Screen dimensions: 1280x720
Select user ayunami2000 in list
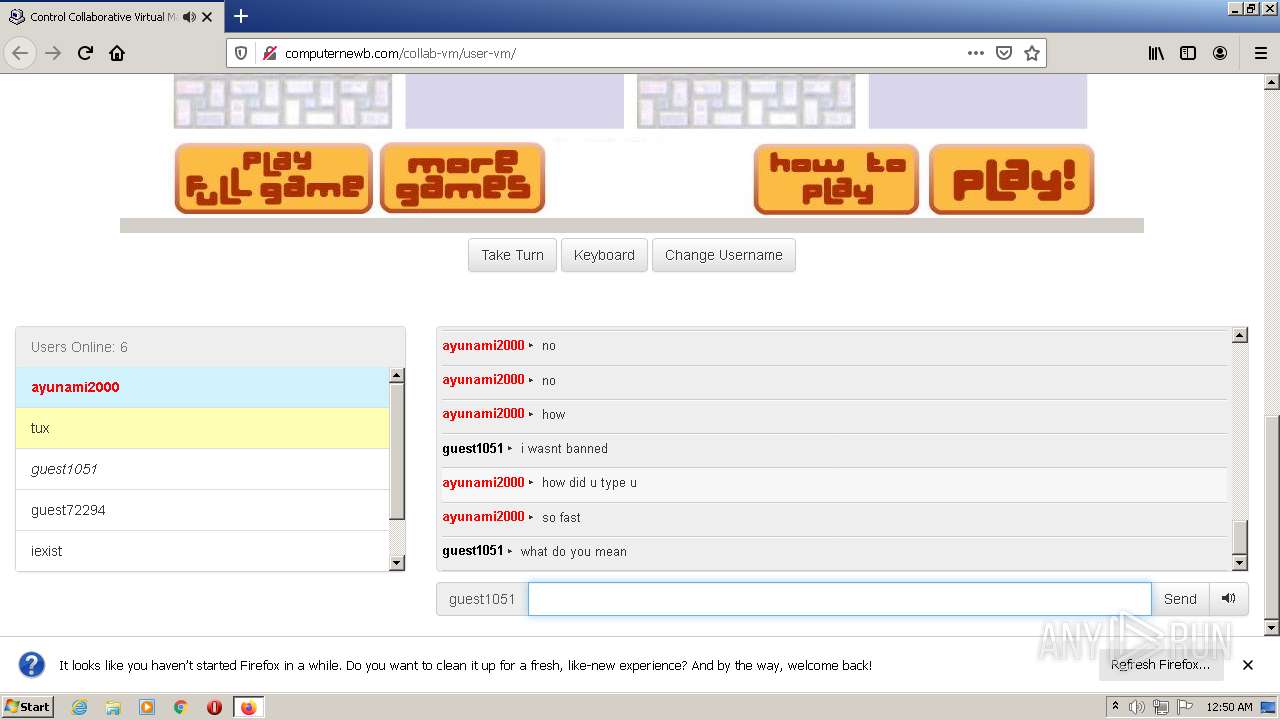[x=202, y=387]
